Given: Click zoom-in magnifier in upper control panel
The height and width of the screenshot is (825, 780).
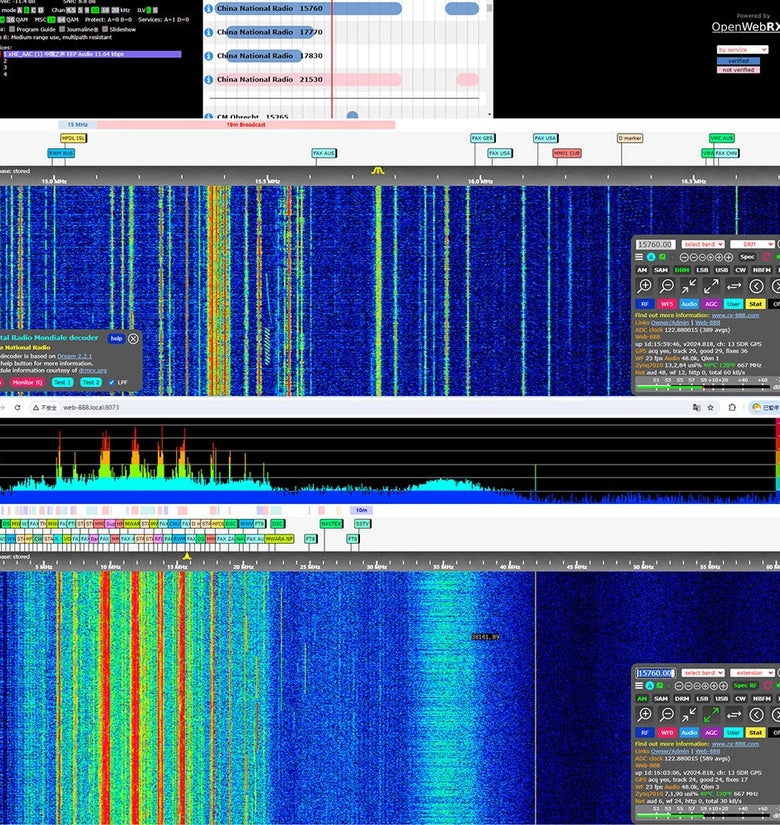Looking at the screenshot, I should pos(645,286).
